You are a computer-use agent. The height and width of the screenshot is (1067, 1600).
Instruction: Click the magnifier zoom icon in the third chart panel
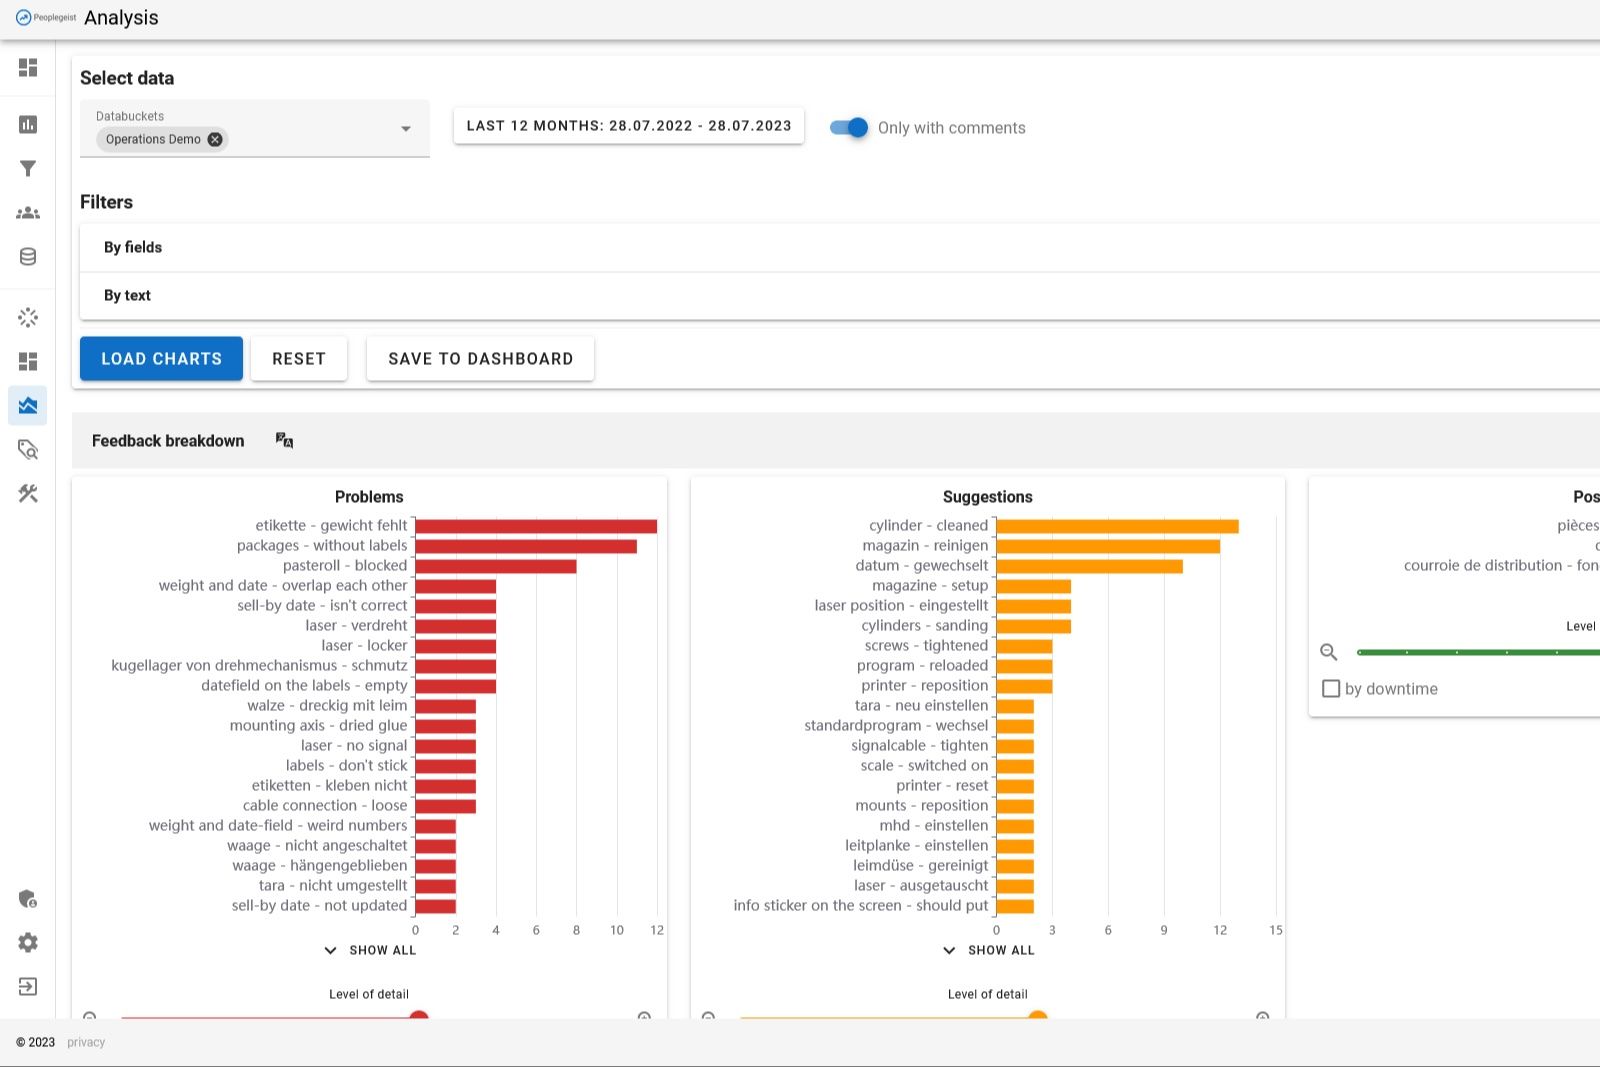pos(1328,652)
